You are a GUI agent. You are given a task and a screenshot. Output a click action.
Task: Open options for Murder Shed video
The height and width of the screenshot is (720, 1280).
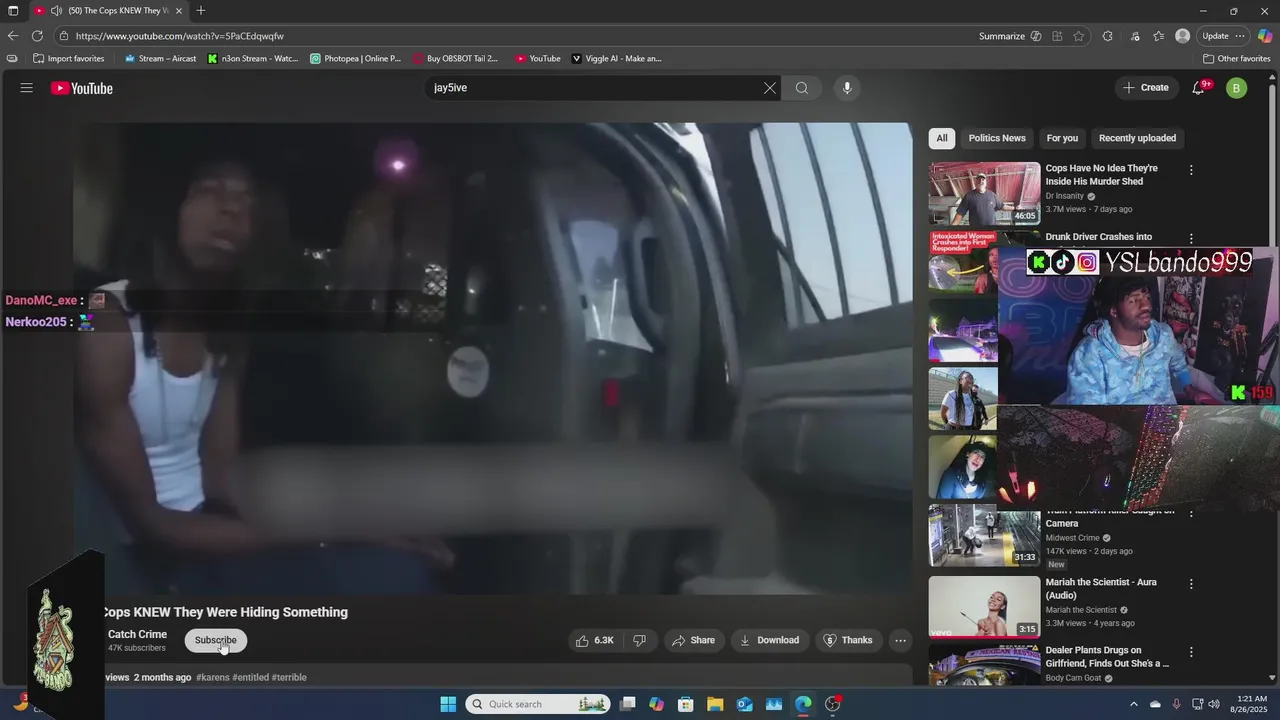point(1191,170)
